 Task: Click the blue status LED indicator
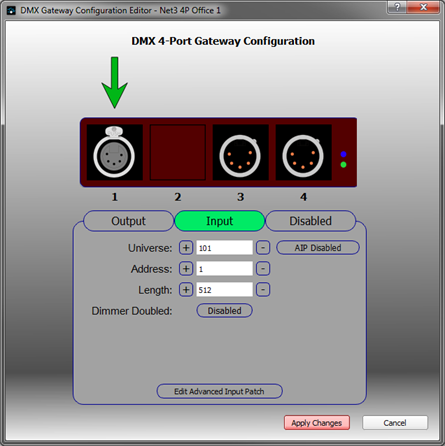click(343, 154)
